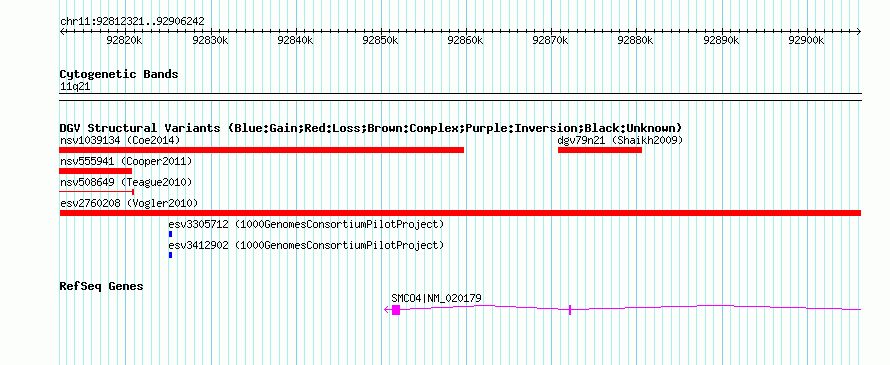Open esv2760208 (Vogler2010) variant label
The width and height of the screenshot is (890, 365).
pyautogui.click(x=129, y=203)
